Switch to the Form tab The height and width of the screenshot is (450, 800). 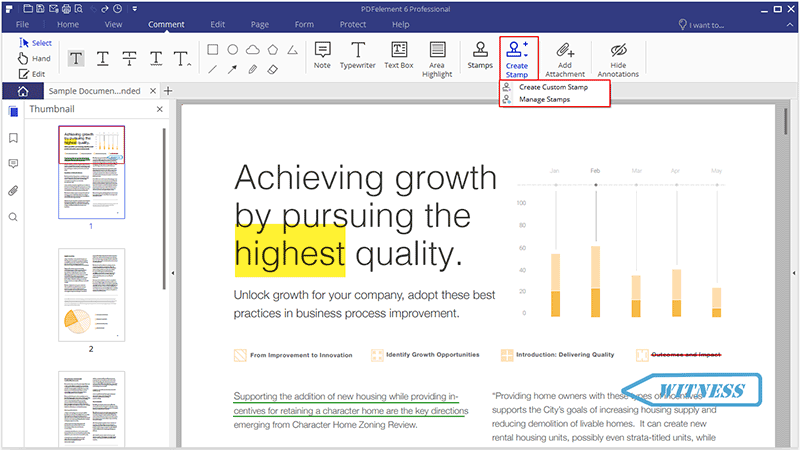(x=304, y=24)
